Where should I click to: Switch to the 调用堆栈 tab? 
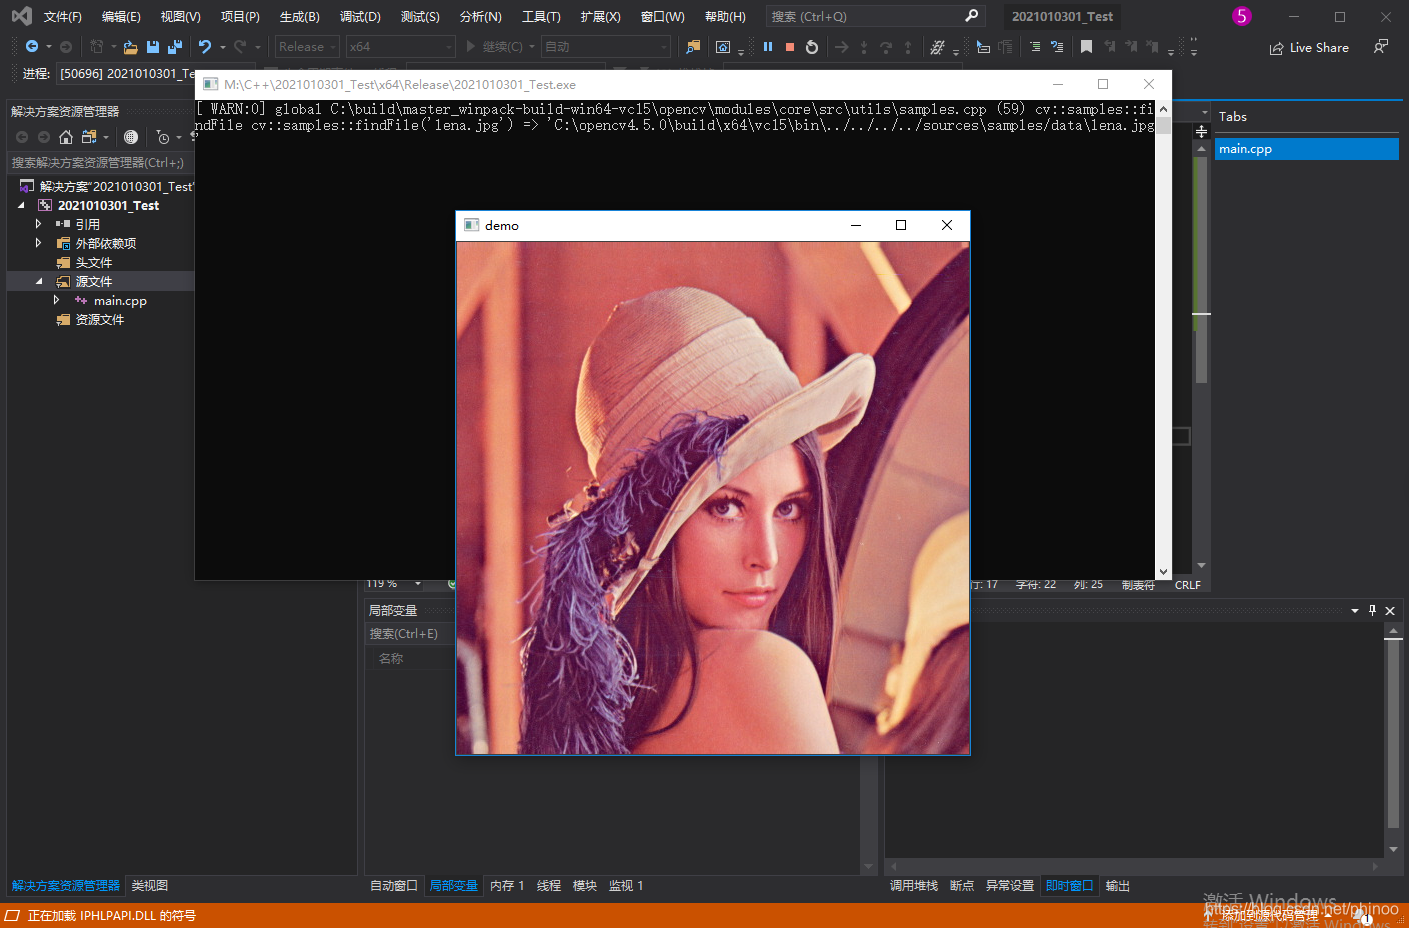pyautogui.click(x=914, y=886)
